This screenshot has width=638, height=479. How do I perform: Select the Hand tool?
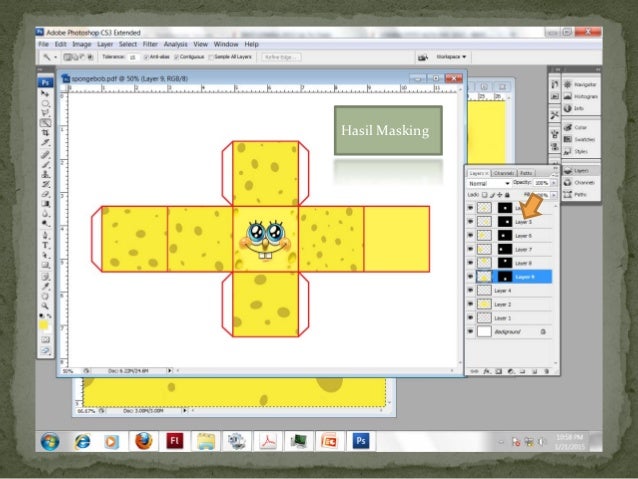45,296
